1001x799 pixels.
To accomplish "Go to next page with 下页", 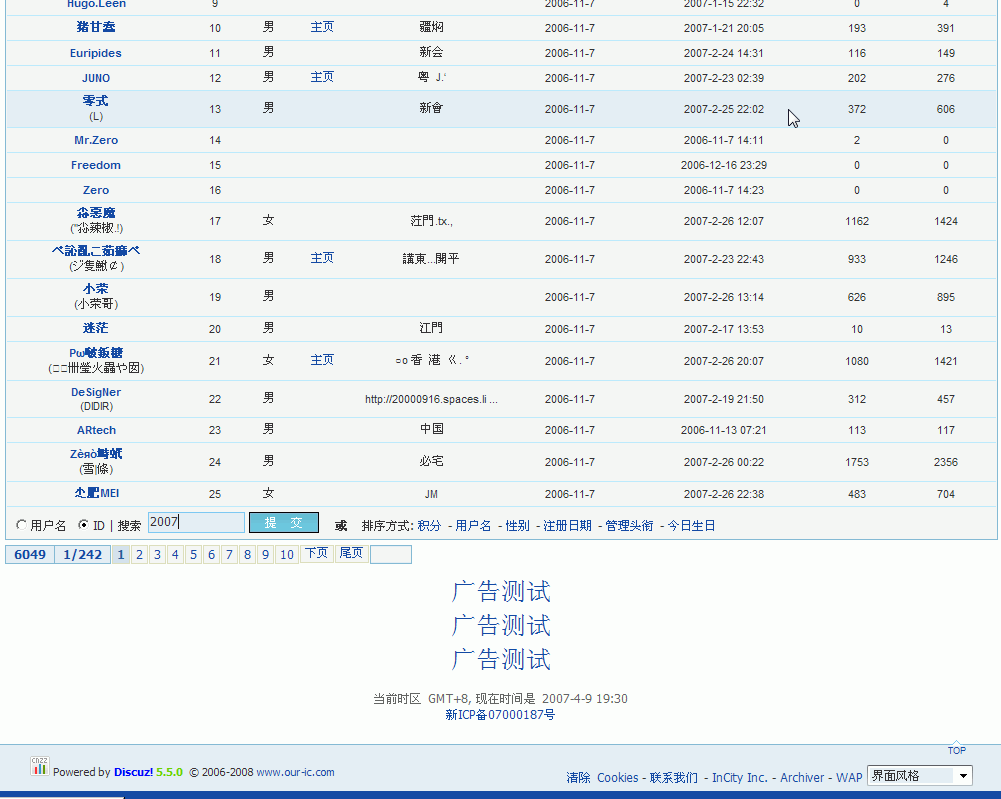I will click(x=317, y=553).
